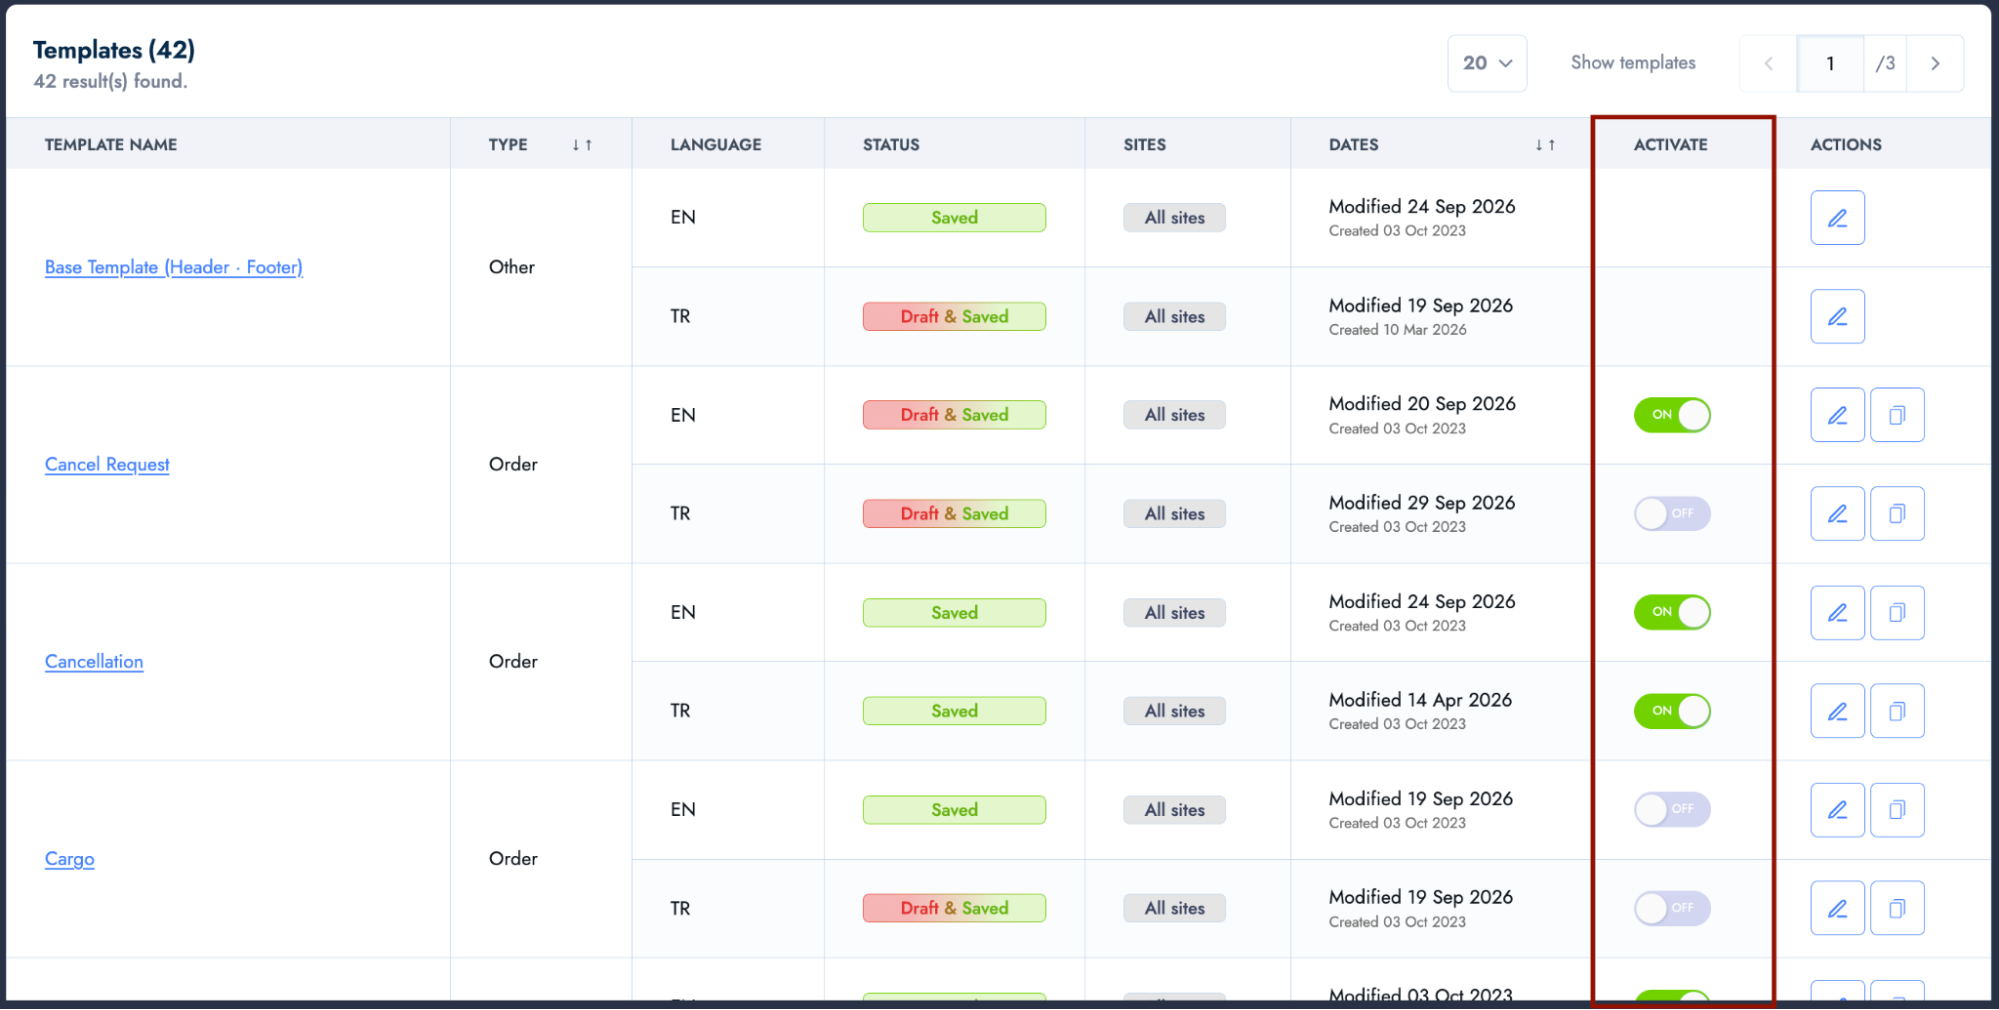Edit Base Template TR with pencil icon
Image resolution: width=1999 pixels, height=1010 pixels.
click(1837, 317)
